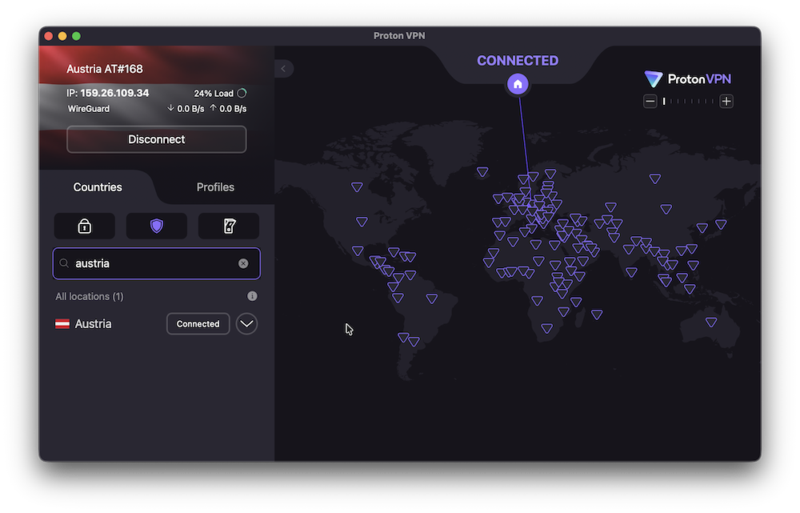Click the search magnifier icon
This screenshot has width=800, height=513.
click(64, 263)
